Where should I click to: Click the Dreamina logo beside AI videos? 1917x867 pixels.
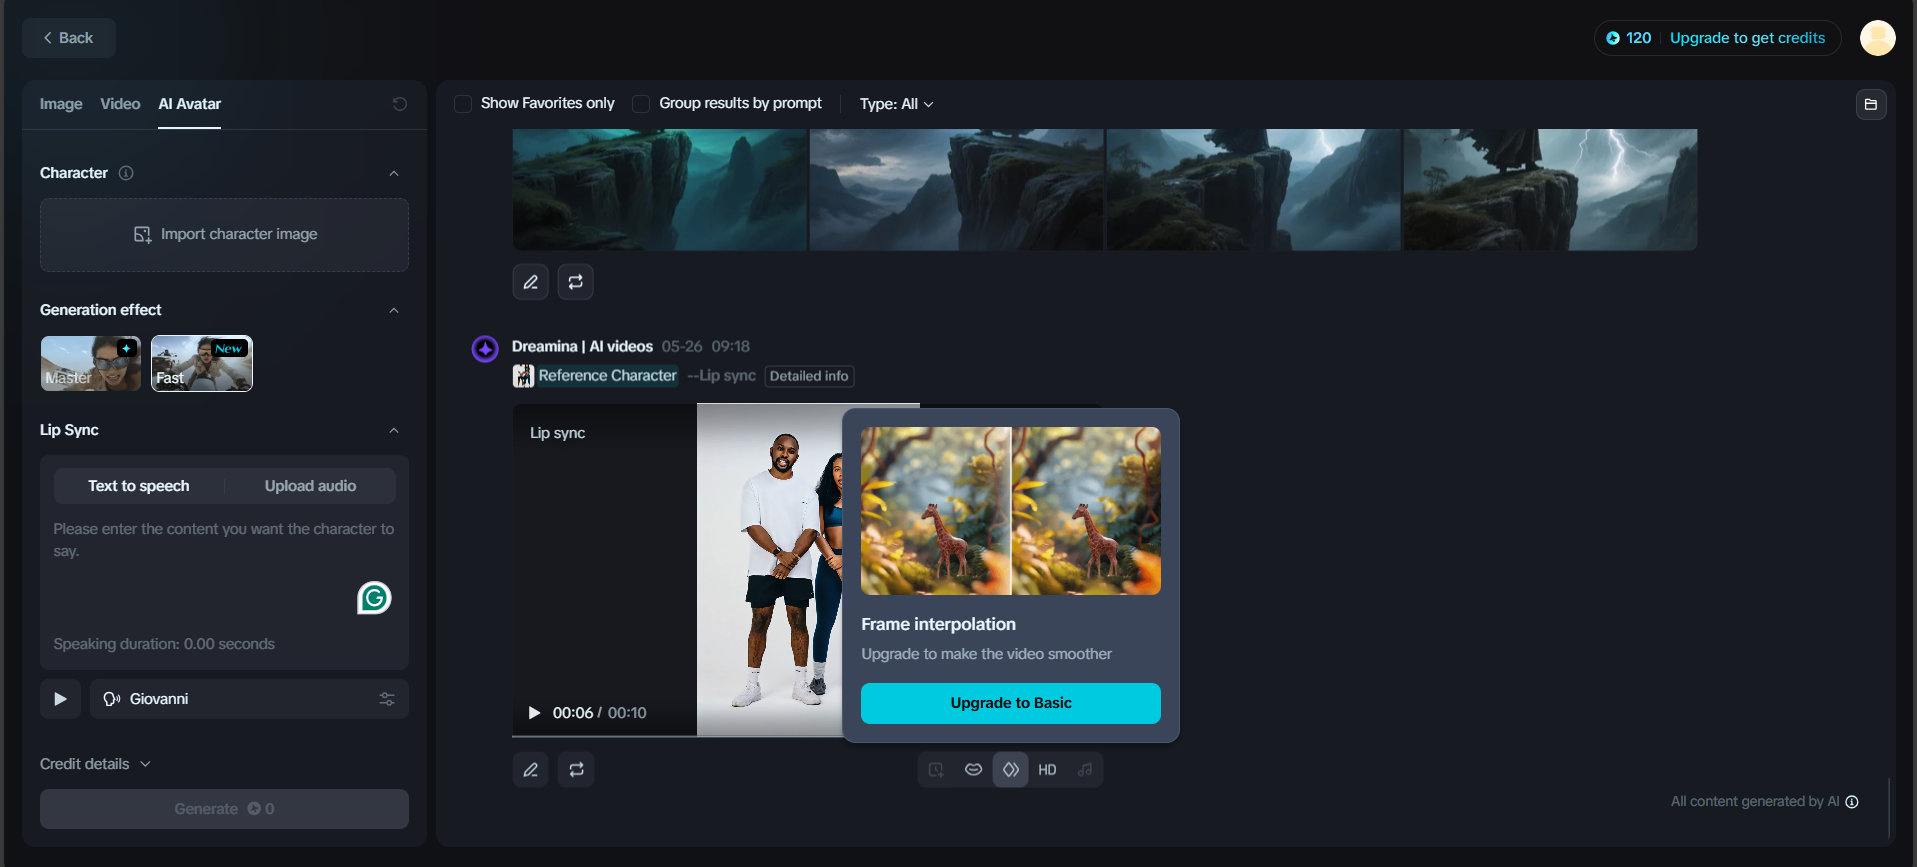coord(485,349)
